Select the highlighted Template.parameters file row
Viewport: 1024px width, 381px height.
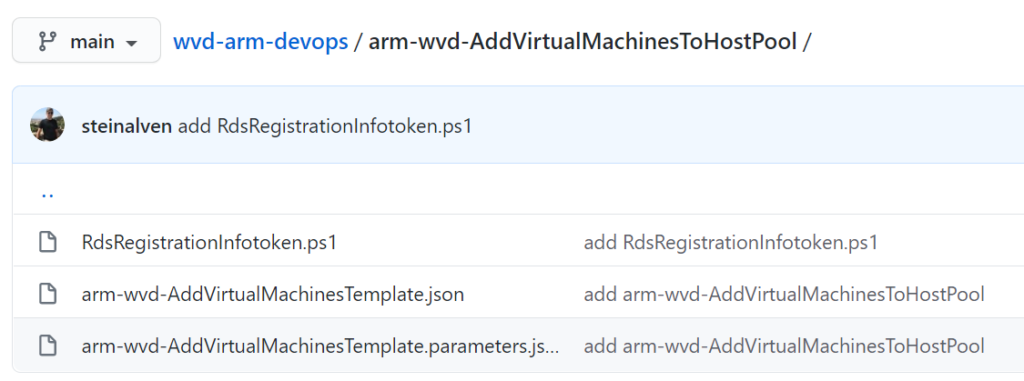coord(518,345)
